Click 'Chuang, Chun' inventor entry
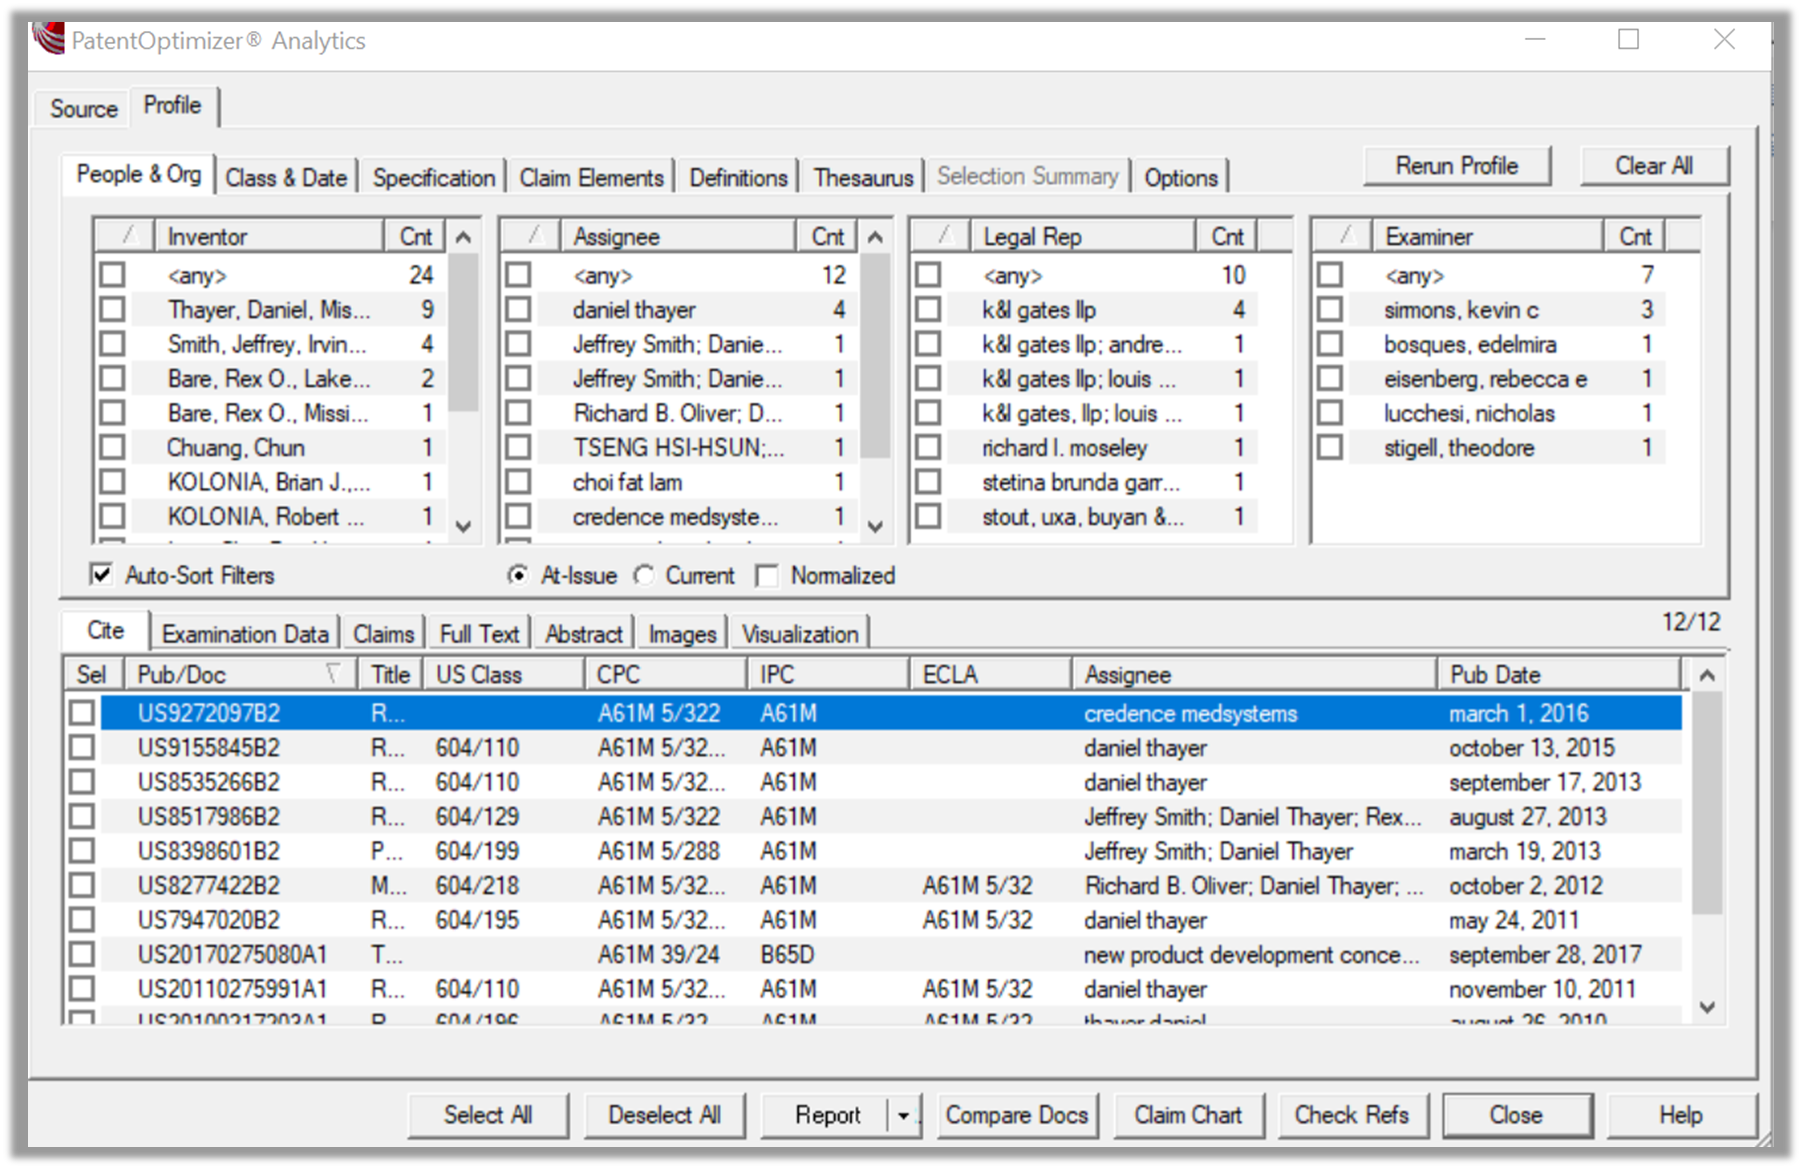 pos(235,448)
